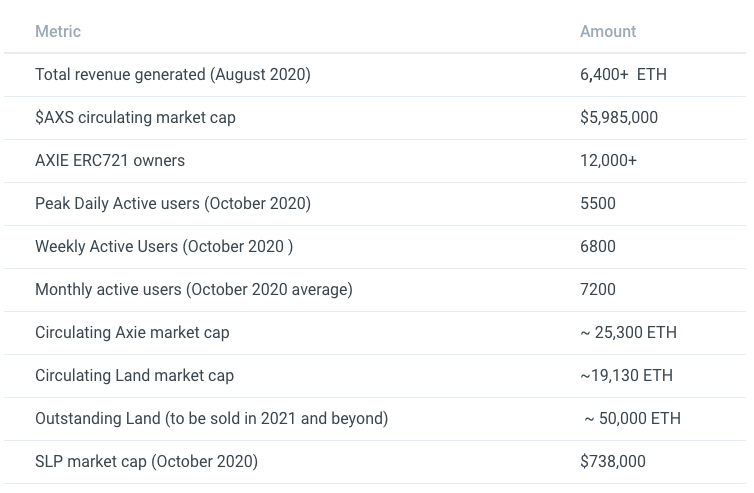The width and height of the screenshot is (754, 493).
Task: Click the 6,400+ ETH amount
Action: pyautogui.click(x=623, y=75)
